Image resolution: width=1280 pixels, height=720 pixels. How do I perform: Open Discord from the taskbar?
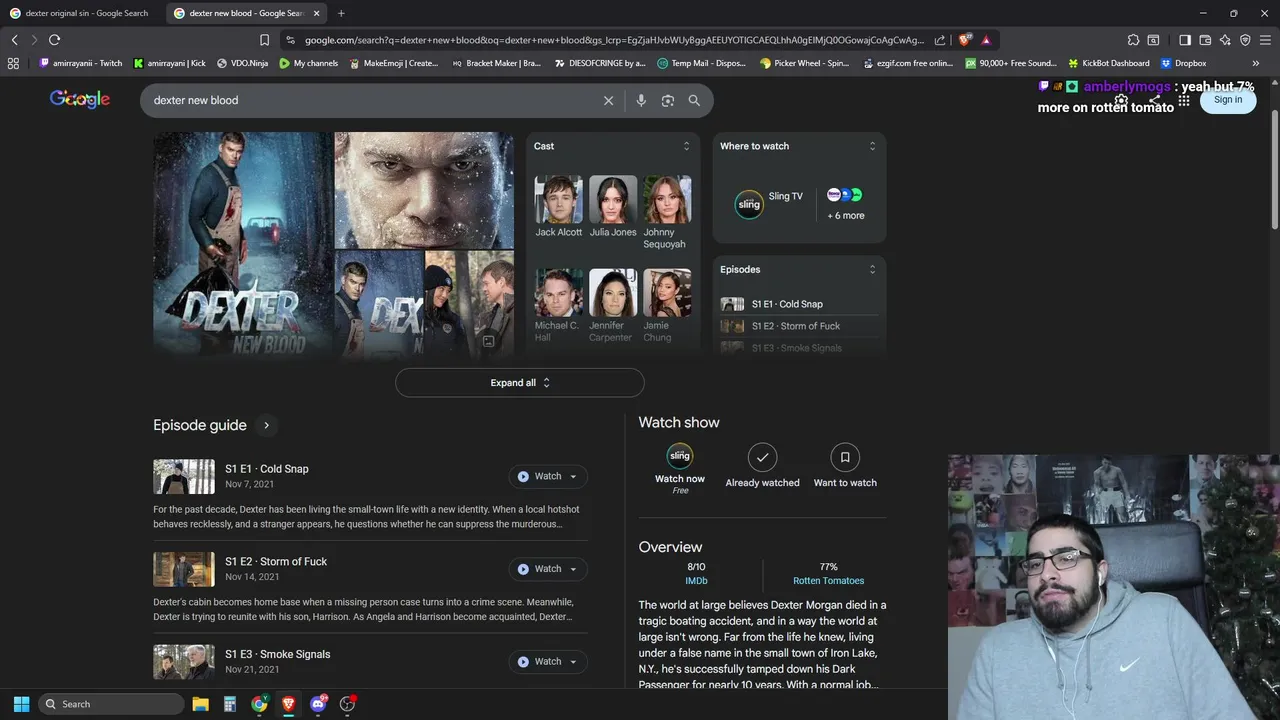[318, 704]
